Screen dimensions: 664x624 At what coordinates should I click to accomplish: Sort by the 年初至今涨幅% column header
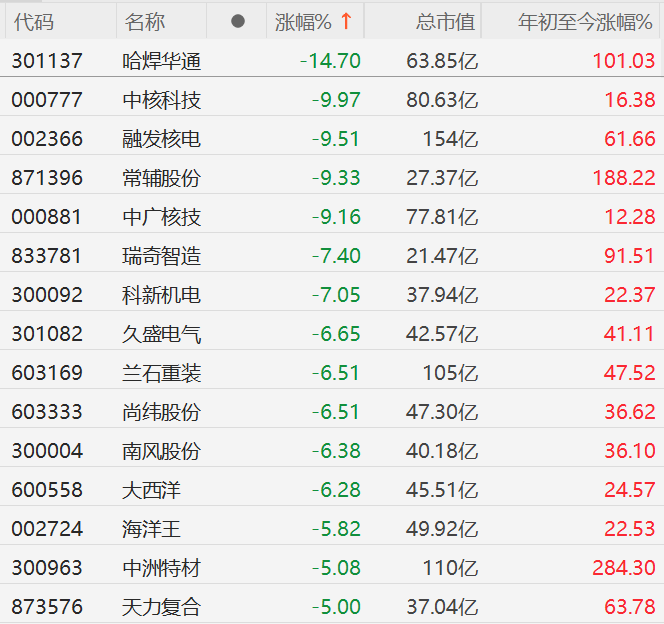tap(585, 22)
